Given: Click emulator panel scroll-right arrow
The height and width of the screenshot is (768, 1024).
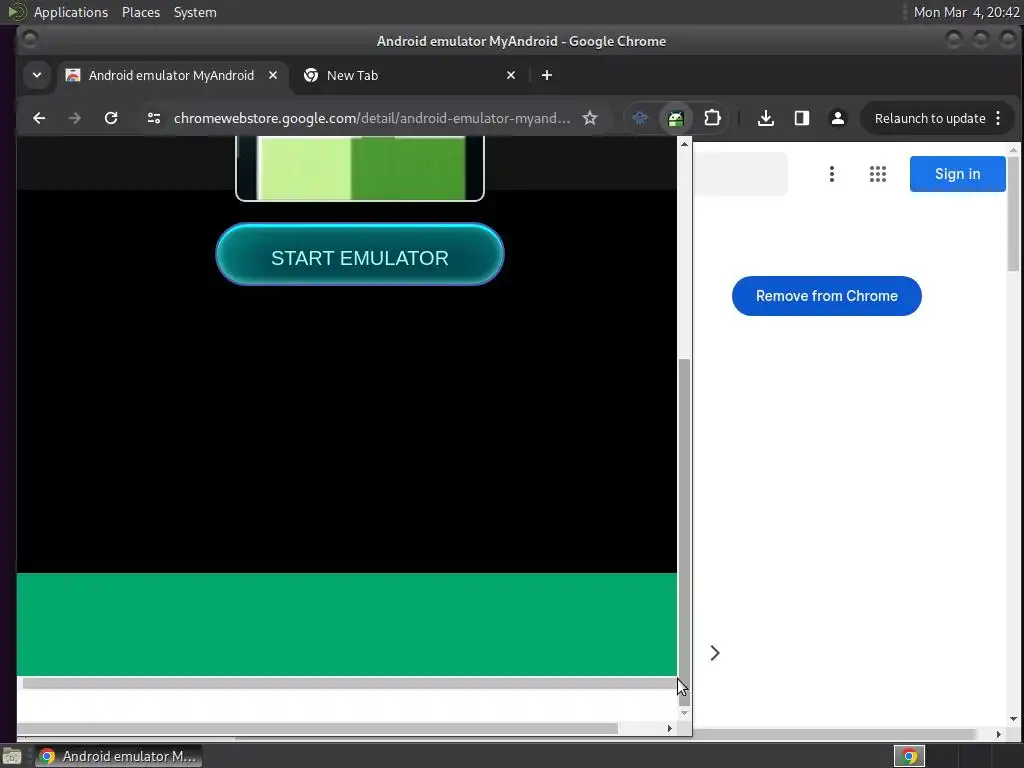Looking at the screenshot, I should (x=669, y=728).
